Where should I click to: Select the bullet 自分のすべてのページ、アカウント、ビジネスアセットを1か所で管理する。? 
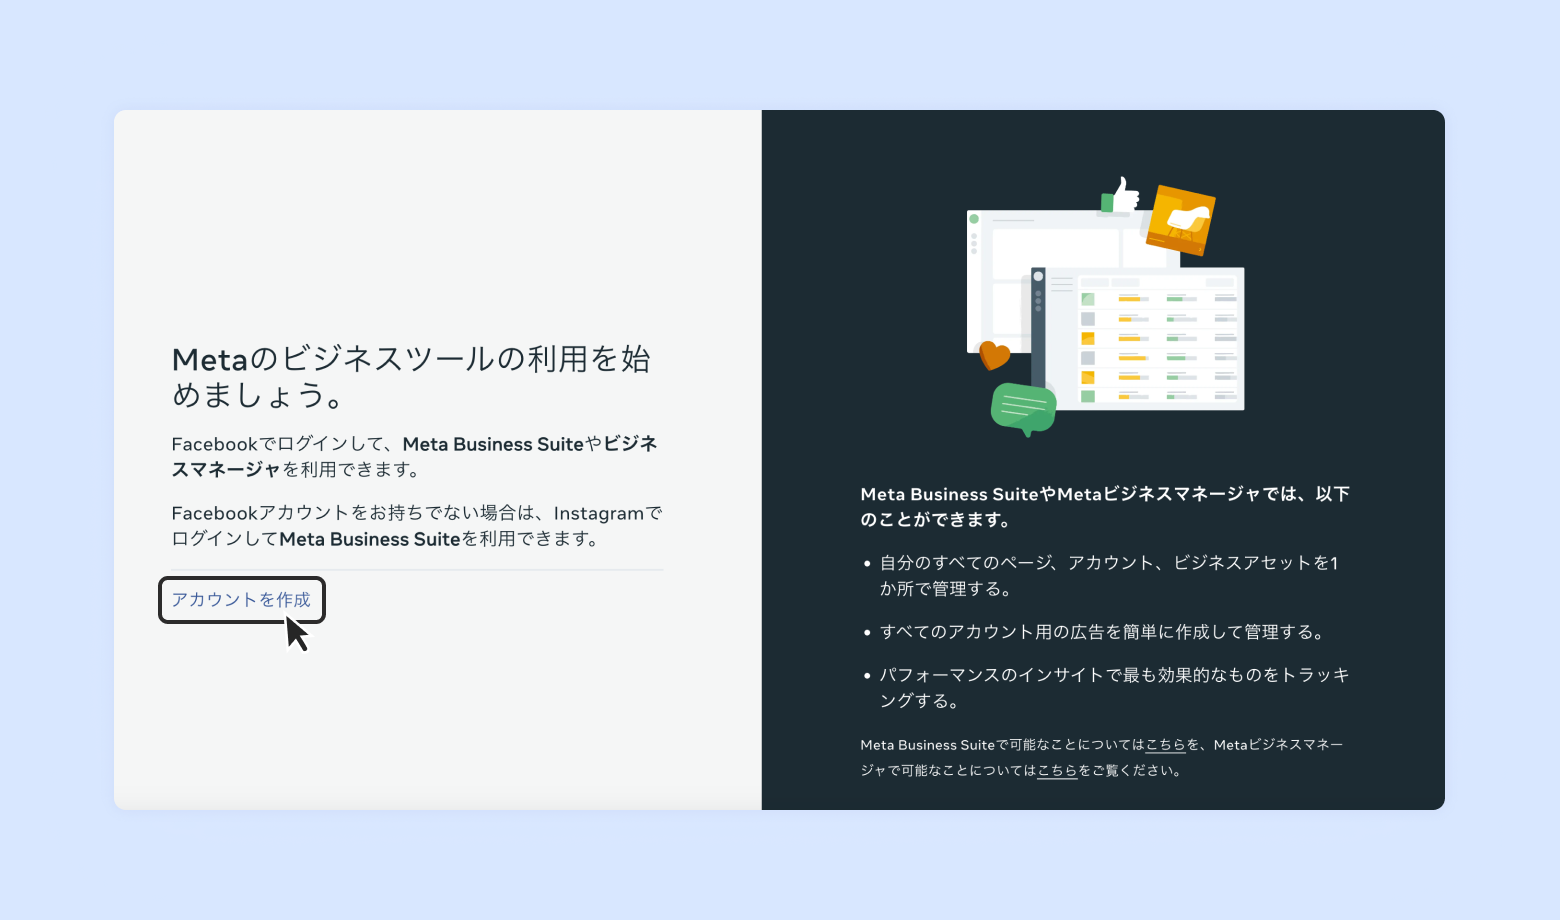(1109, 576)
